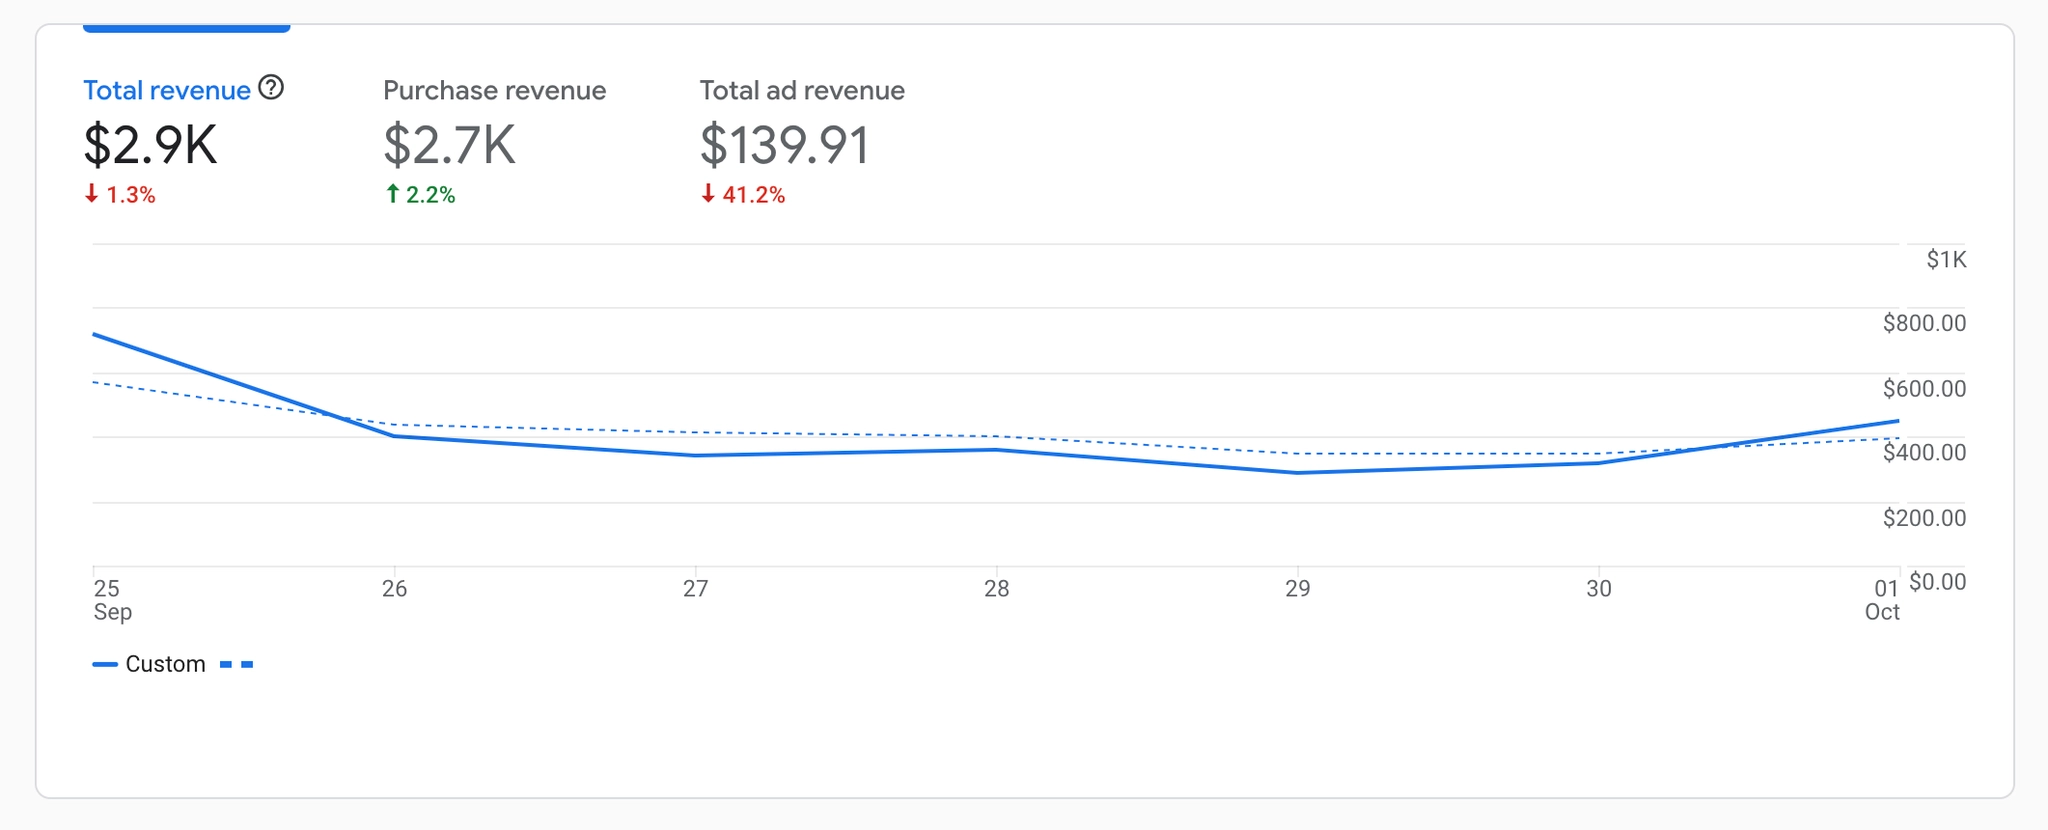Click the help icon beside Total revenue
The height and width of the screenshot is (830, 2048).
click(271, 88)
